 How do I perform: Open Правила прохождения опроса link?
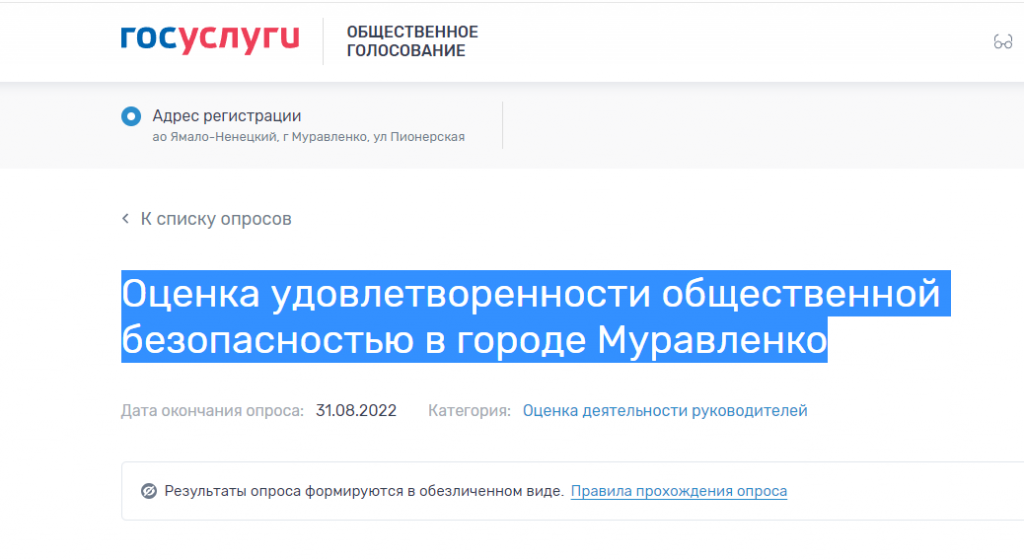(x=679, y=491)
